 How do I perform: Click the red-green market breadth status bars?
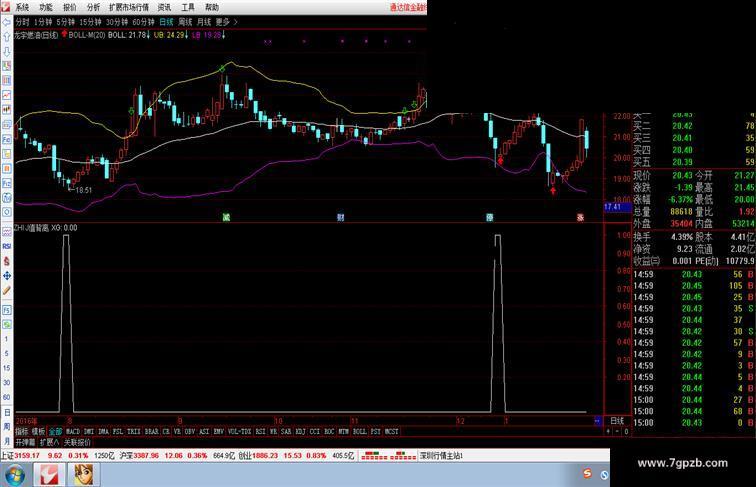click(389, 455)
